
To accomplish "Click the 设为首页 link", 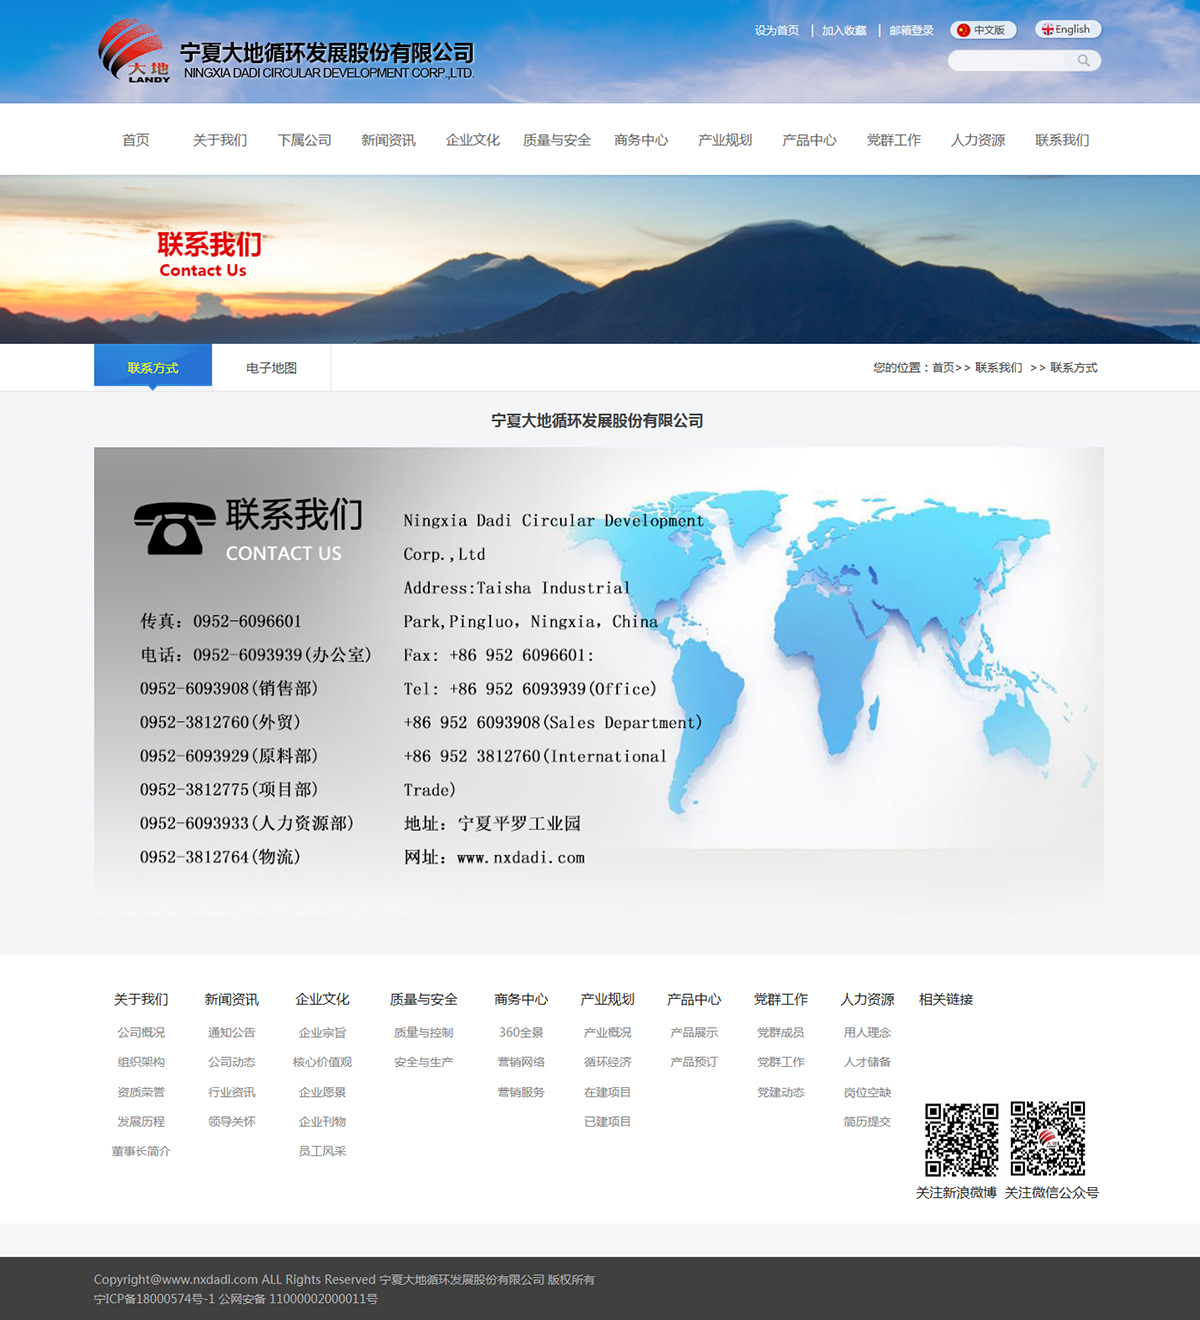I will point(776,31).
